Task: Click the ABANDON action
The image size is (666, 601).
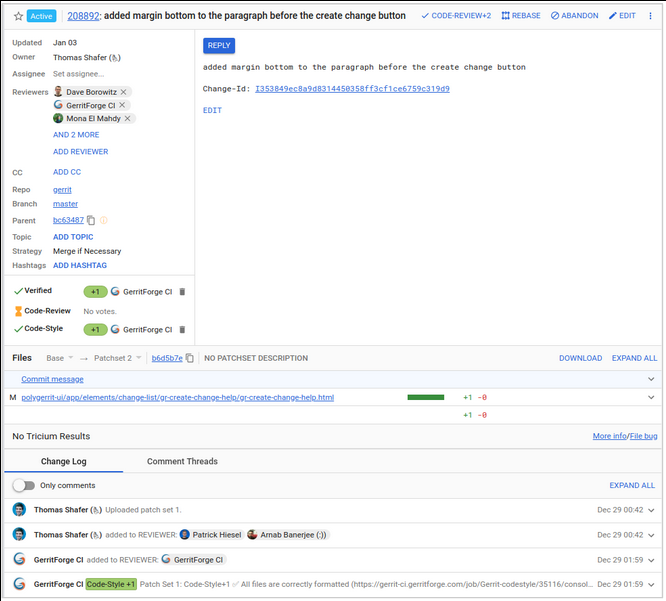Action: [575, 16]
